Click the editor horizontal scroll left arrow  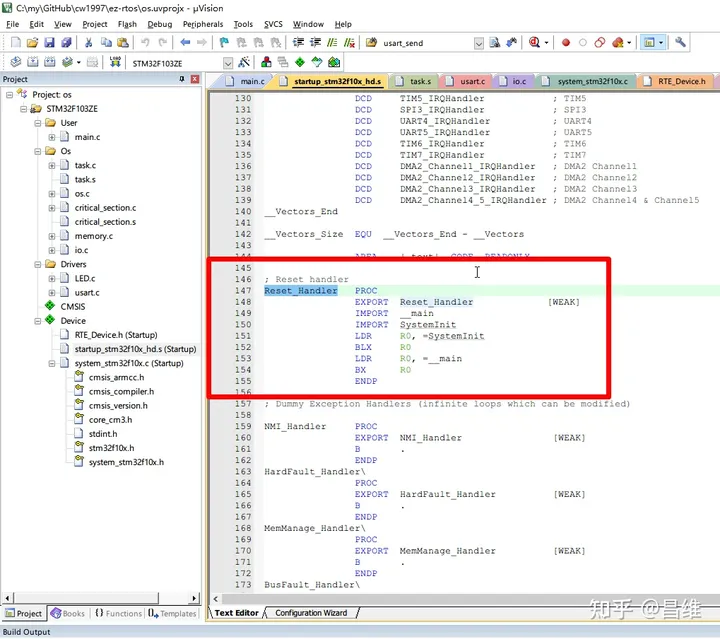(x=216, y=599)
